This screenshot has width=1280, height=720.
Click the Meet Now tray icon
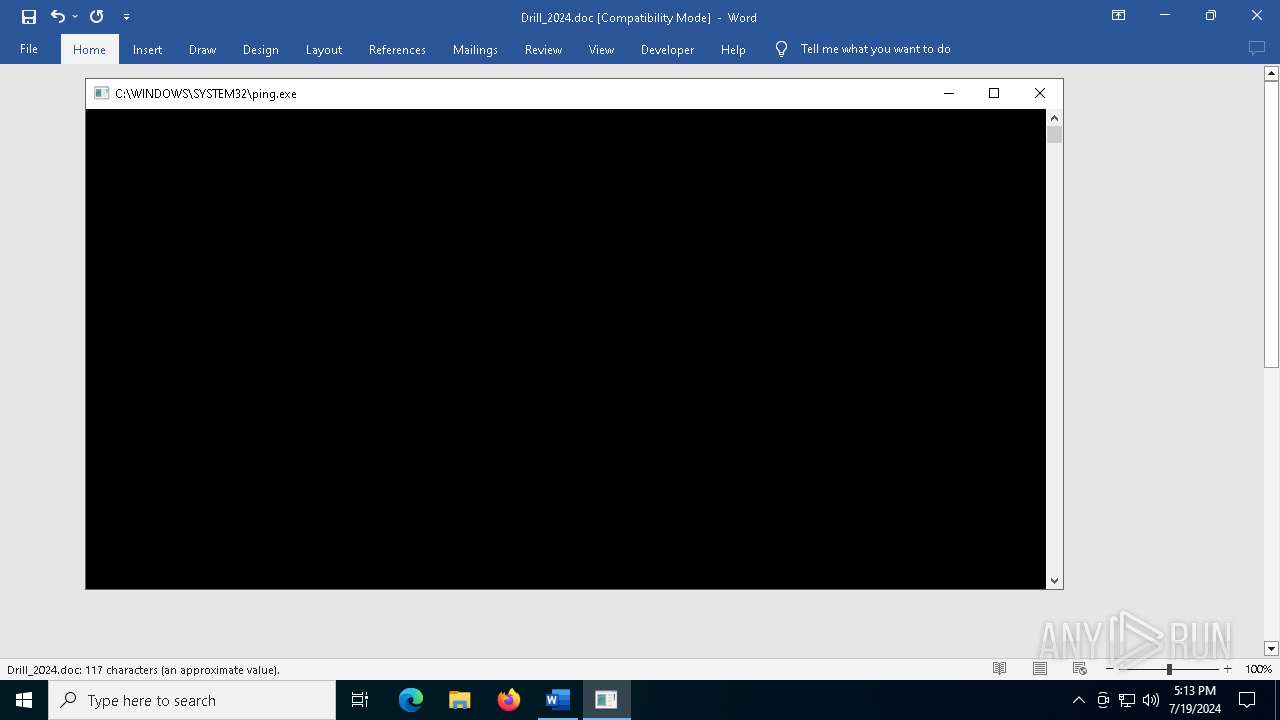point(1103,700)
